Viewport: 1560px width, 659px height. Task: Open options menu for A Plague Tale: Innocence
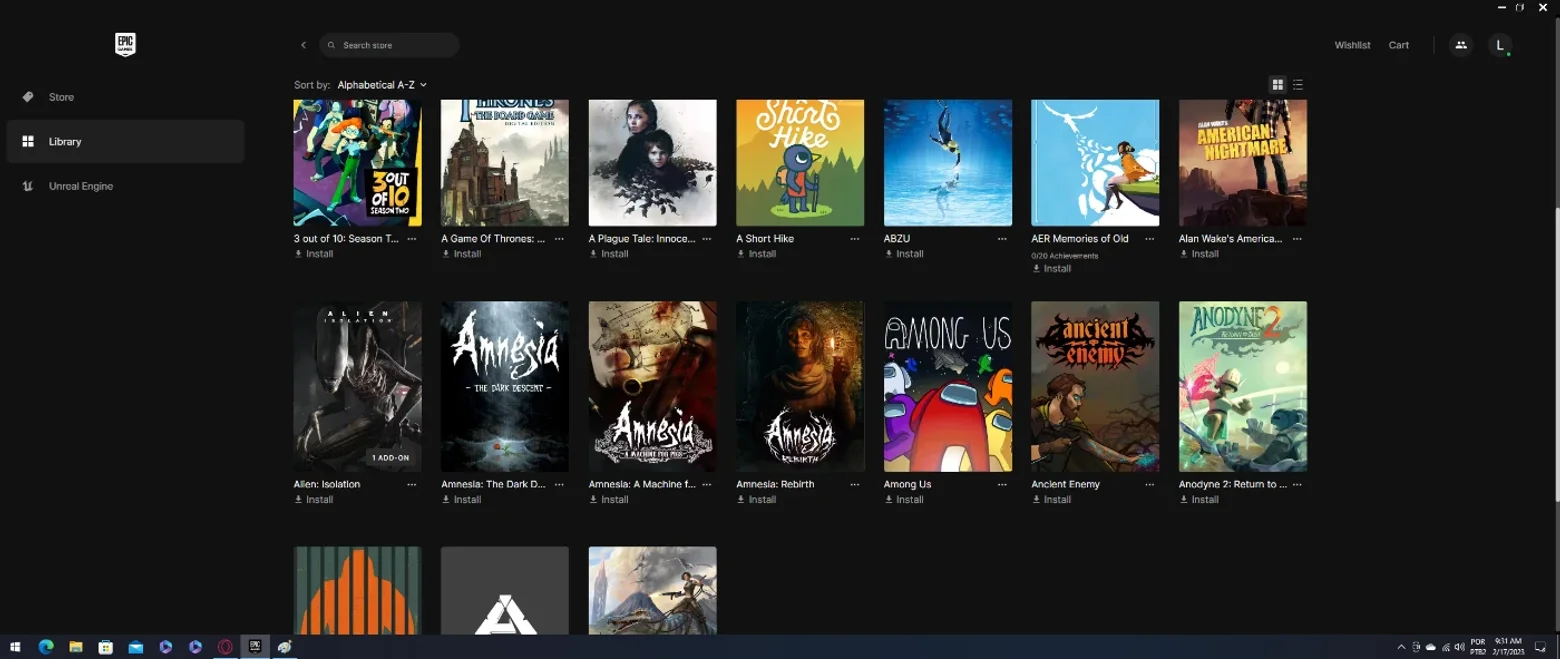point(707,239)
